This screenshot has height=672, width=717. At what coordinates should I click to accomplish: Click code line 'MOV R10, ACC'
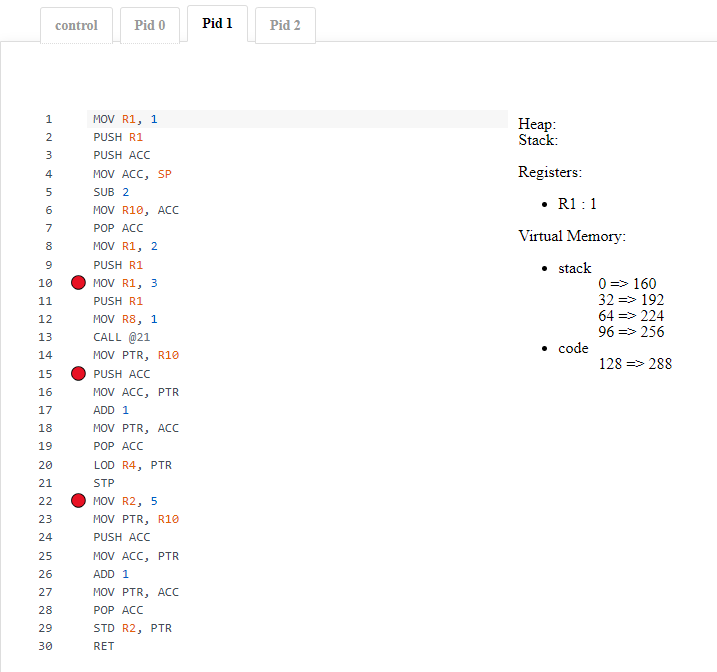136,210
